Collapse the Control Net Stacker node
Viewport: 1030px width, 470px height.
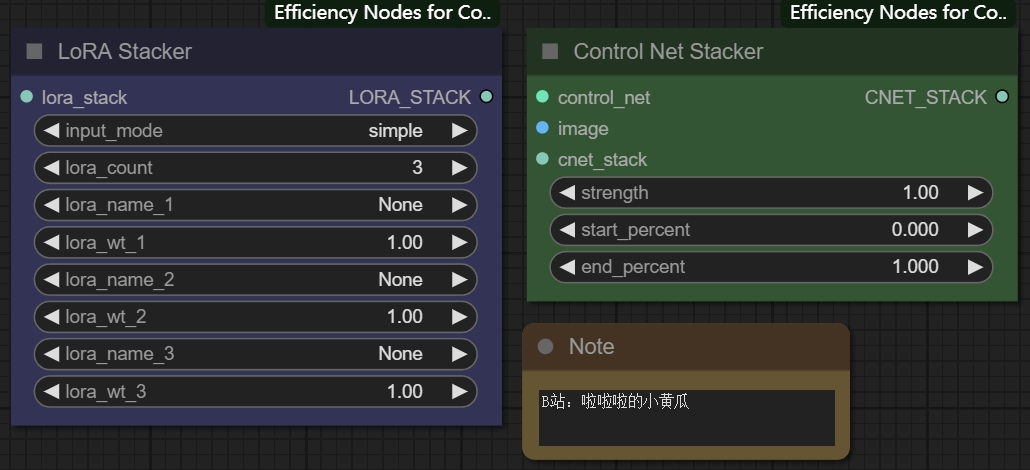point(550,51)
